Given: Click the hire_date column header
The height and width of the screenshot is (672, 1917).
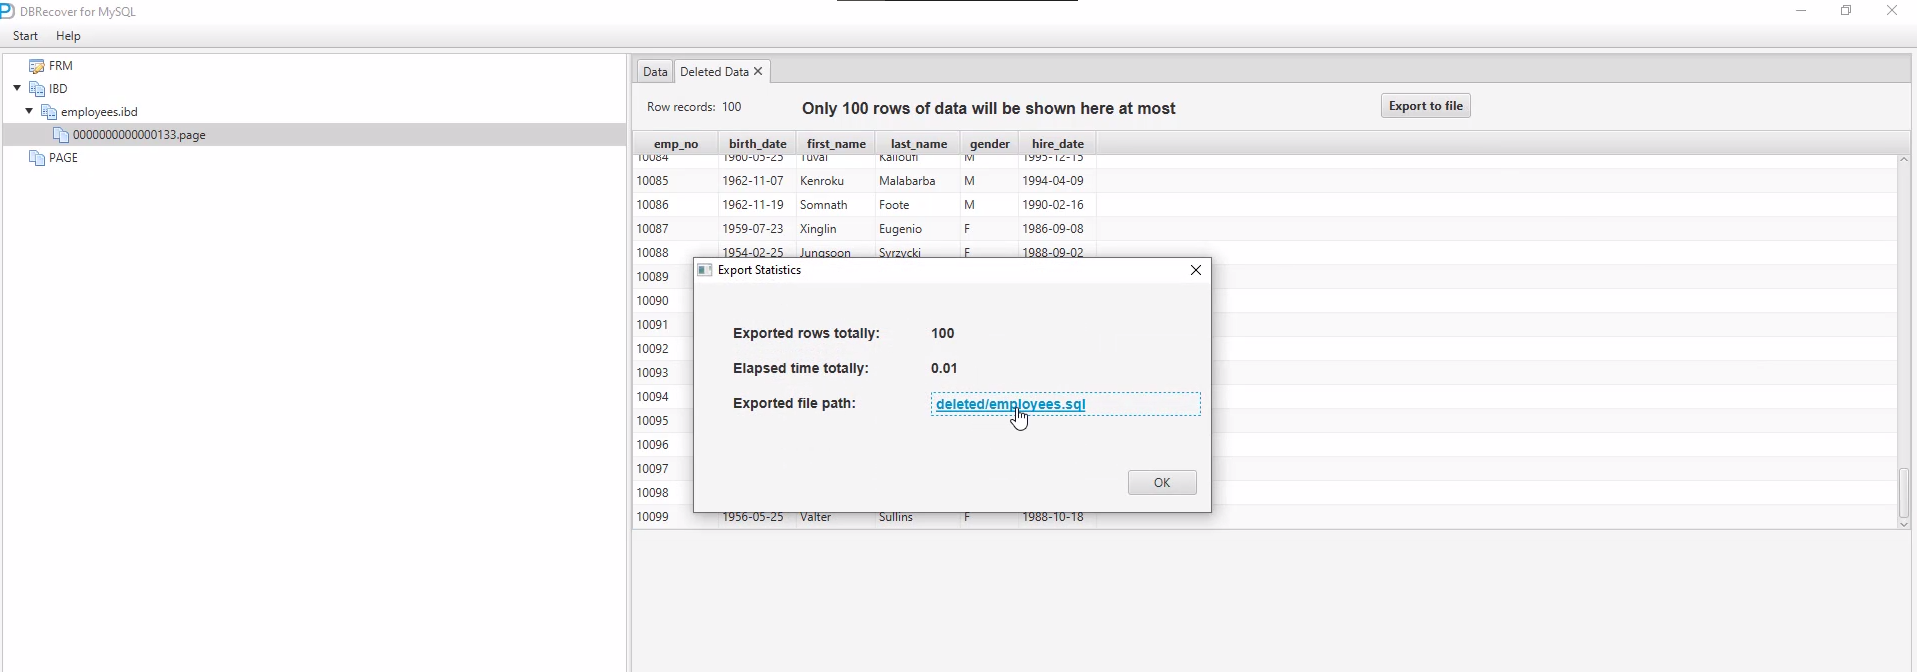Looking at the screenshot, I should pos(1057,144).
